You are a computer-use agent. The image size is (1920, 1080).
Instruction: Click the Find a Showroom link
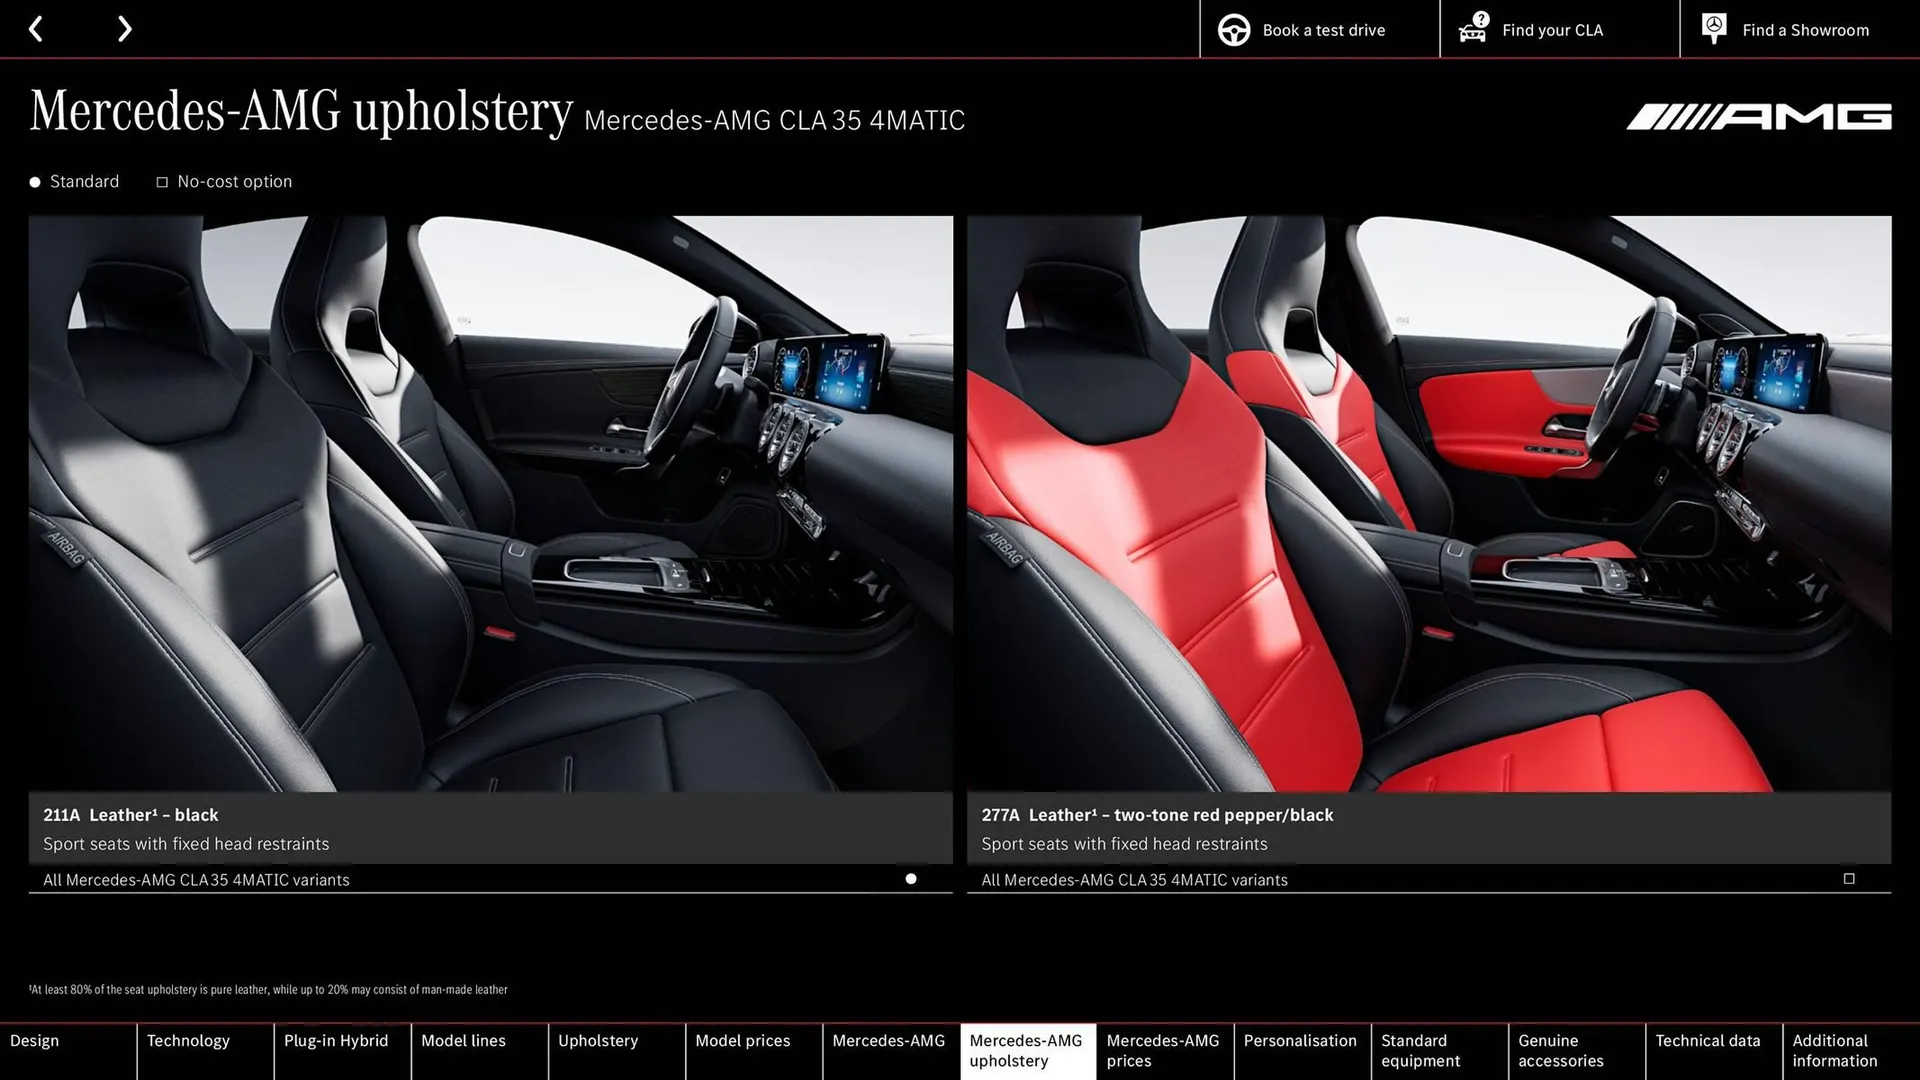1806,29
